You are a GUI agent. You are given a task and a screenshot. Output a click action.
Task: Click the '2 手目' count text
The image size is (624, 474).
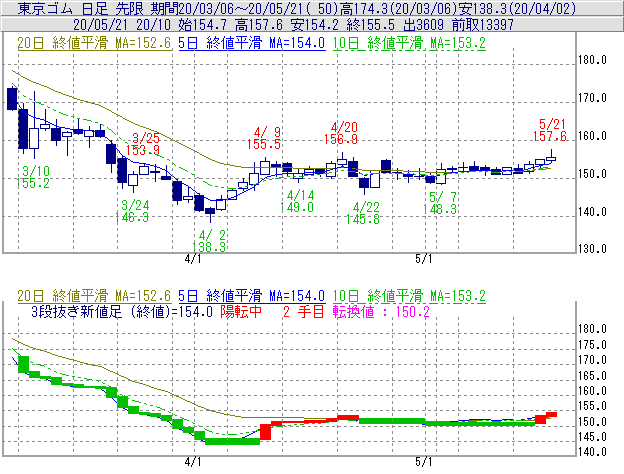pos(304,312)
